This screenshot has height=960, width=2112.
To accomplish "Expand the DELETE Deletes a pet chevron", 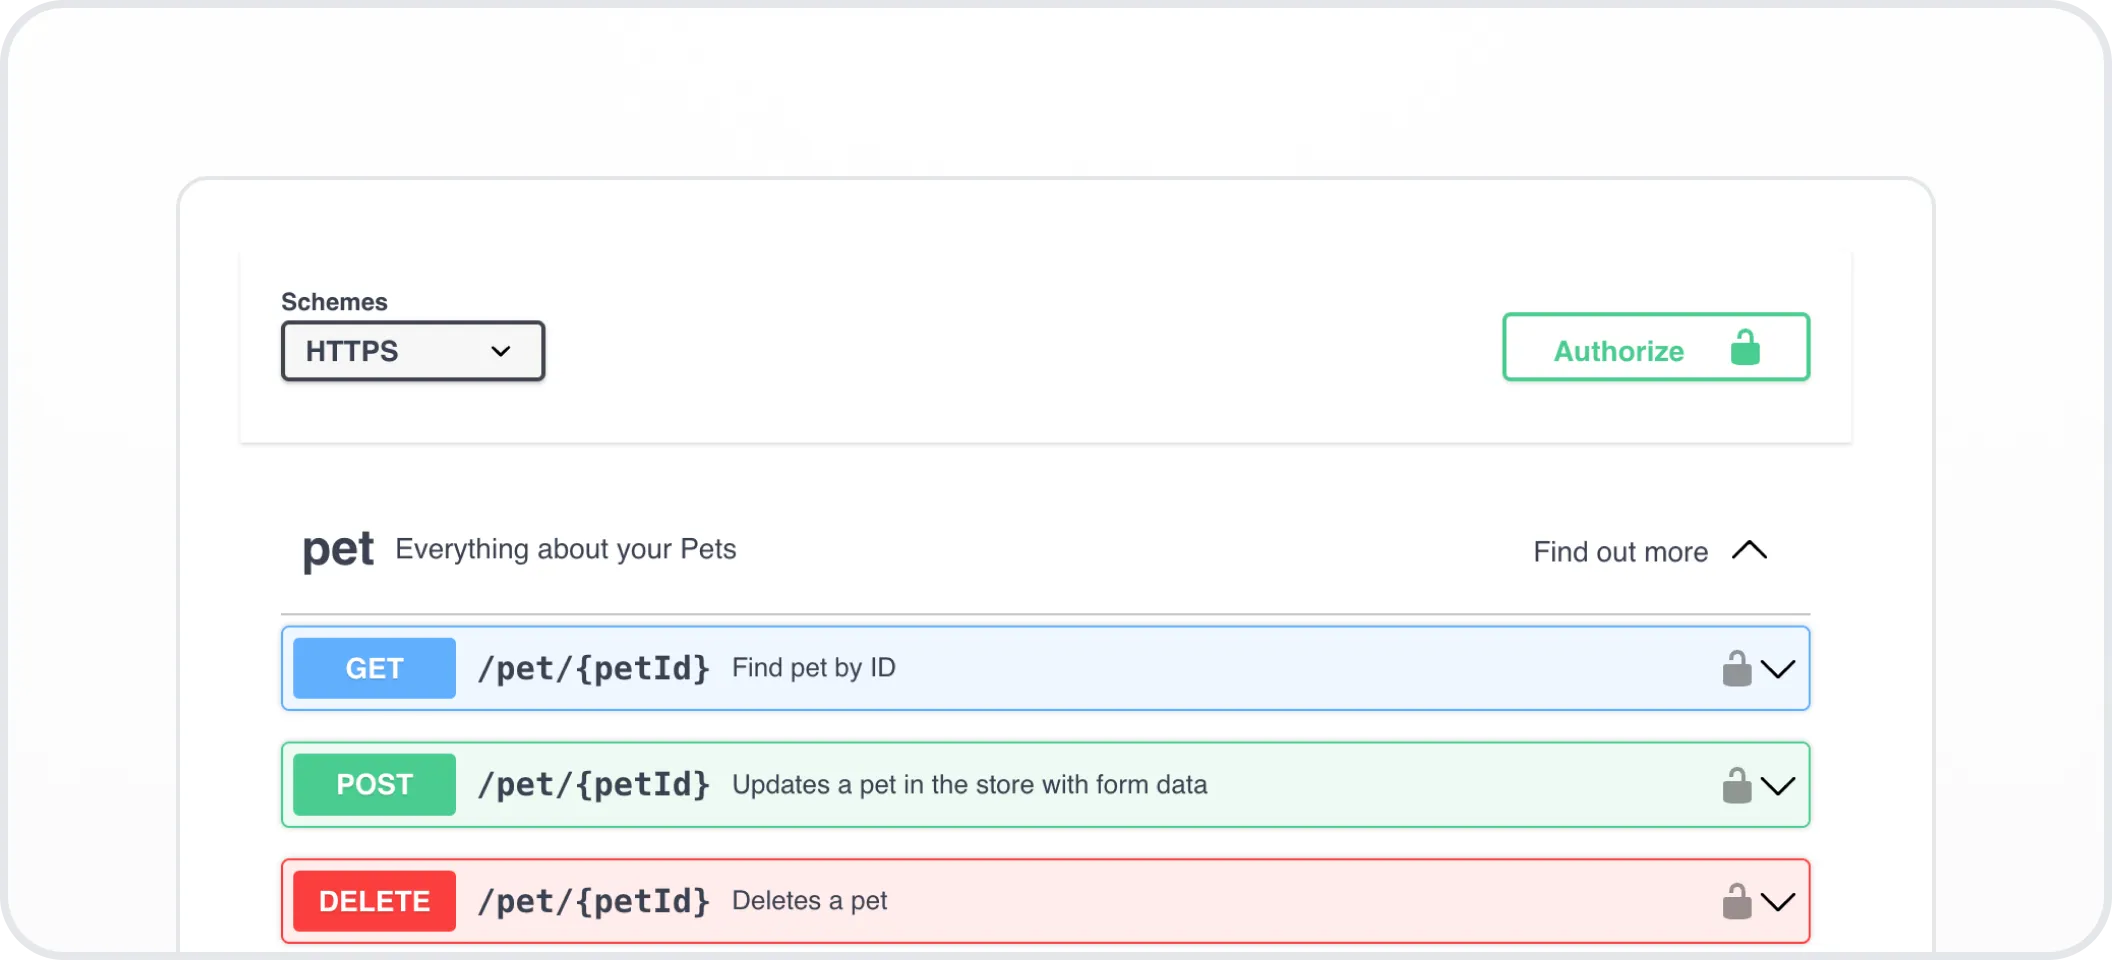I will pyautogui.click(x=1778, y=902).
